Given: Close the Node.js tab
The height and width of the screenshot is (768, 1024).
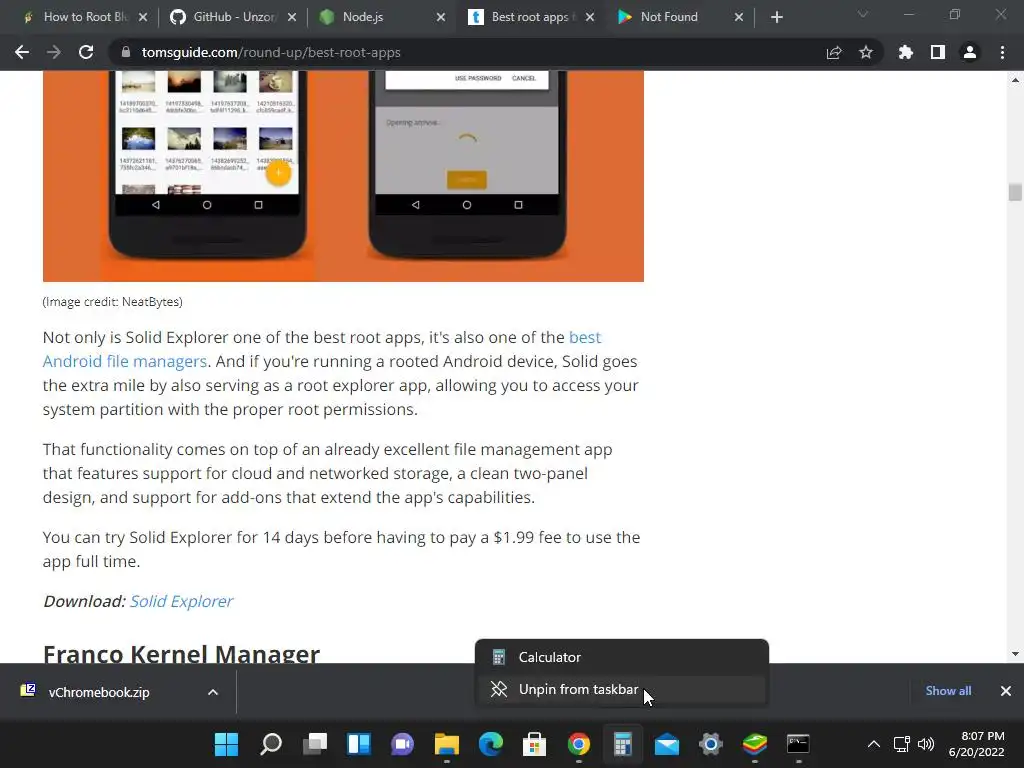Looking at the screenshot, I should 441,17.
